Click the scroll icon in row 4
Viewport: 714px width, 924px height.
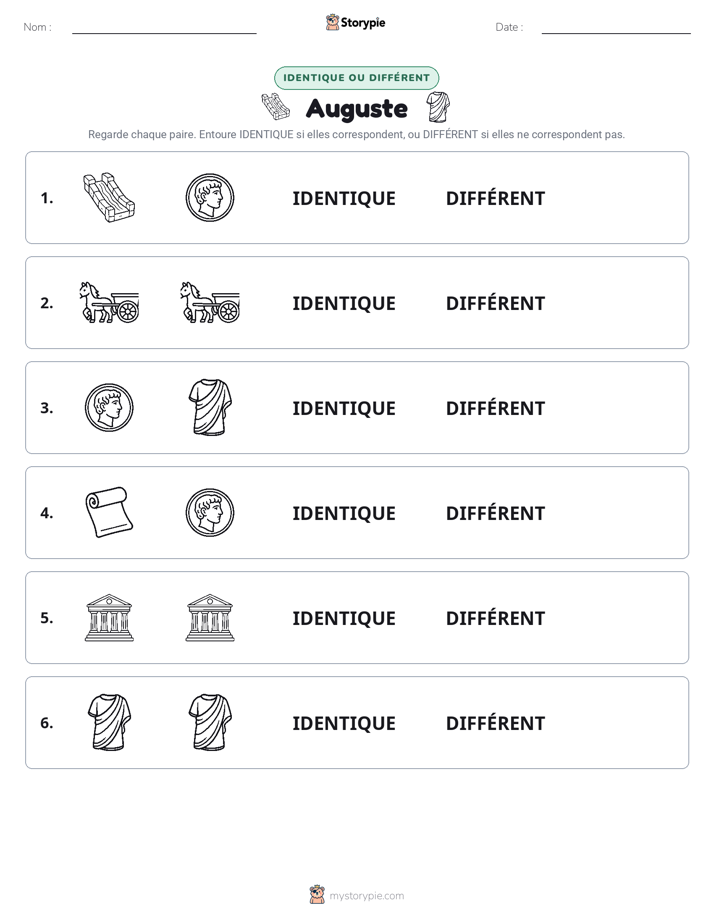109,512
